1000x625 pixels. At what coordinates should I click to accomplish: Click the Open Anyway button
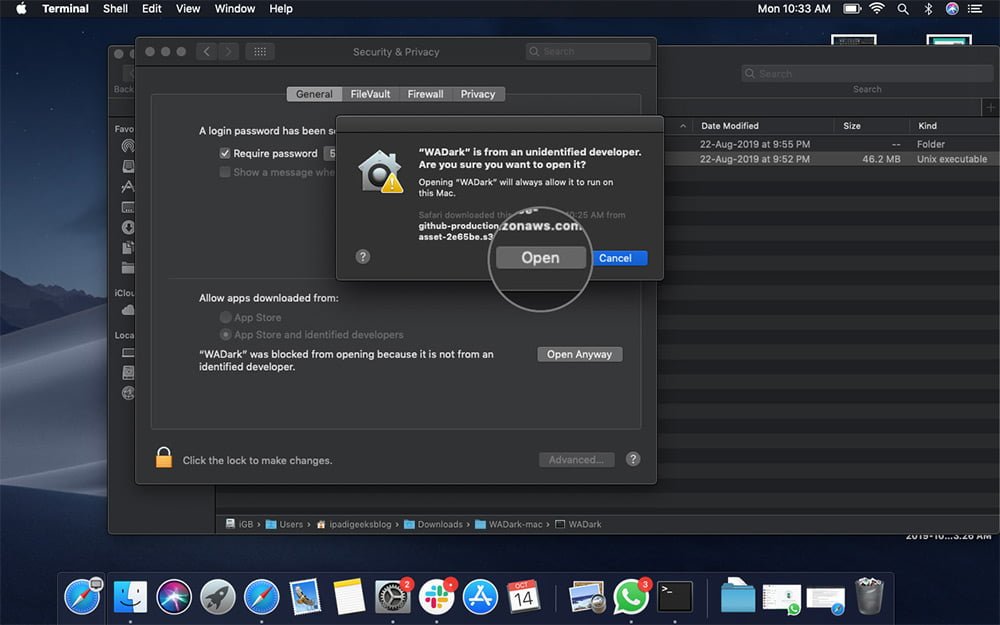pyautogui.click(x=579, y=354)
